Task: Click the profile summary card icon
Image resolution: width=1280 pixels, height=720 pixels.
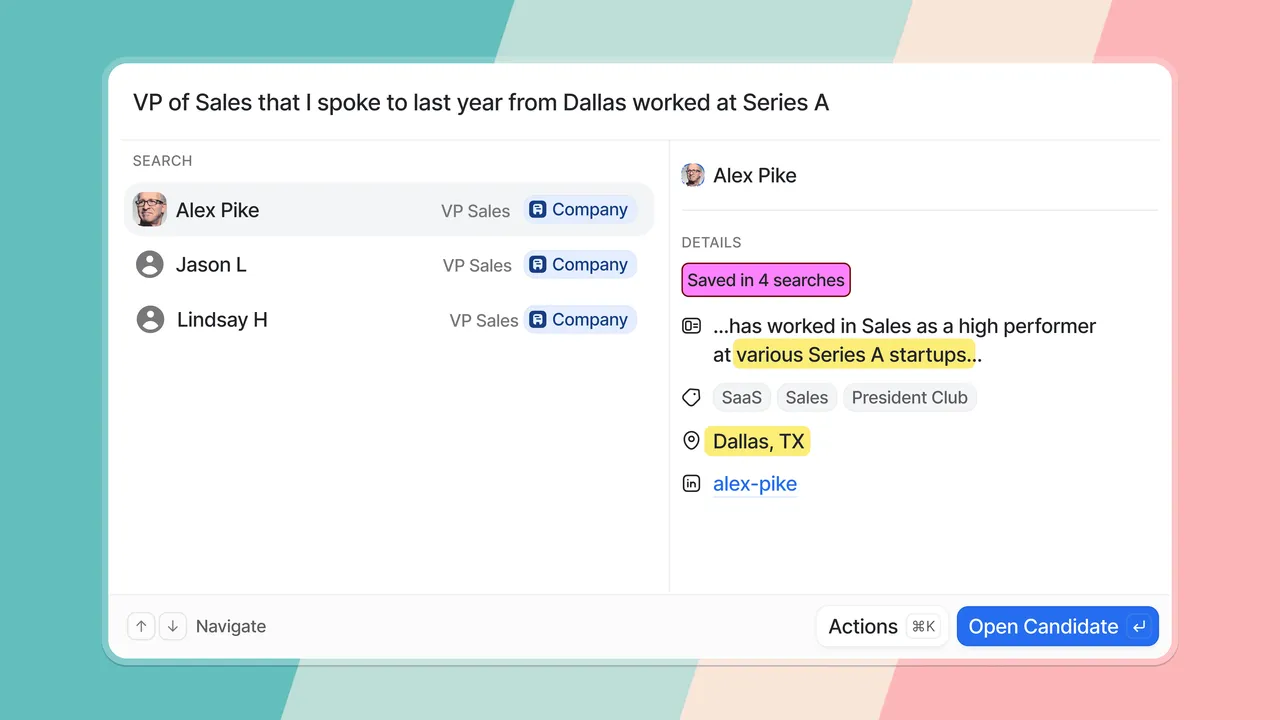Action: pos(691,326)
